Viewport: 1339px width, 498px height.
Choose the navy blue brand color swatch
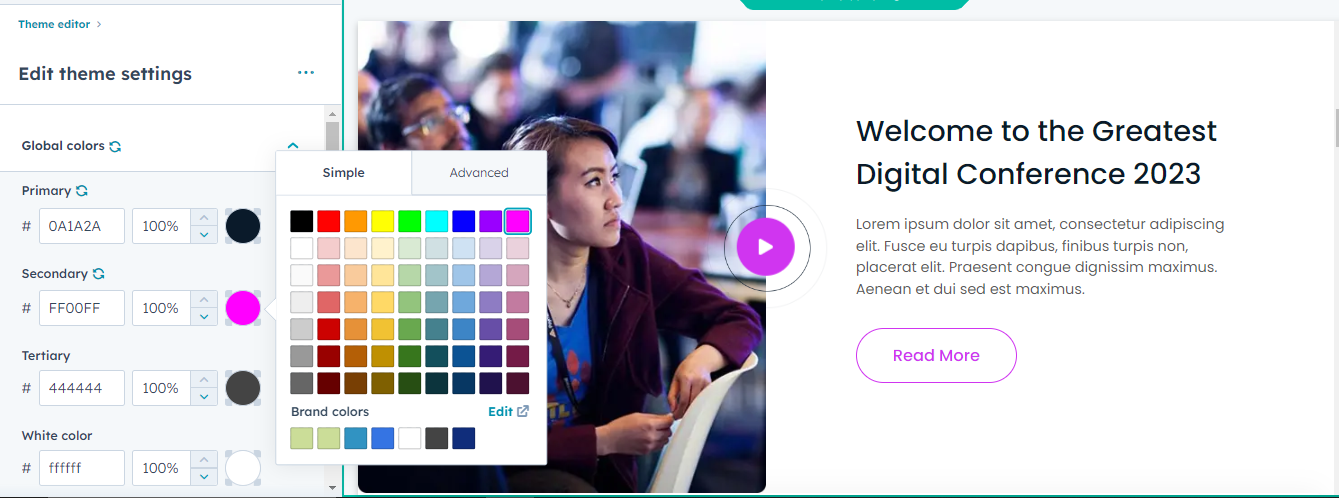pyautogui.click(x=464, y=438)
